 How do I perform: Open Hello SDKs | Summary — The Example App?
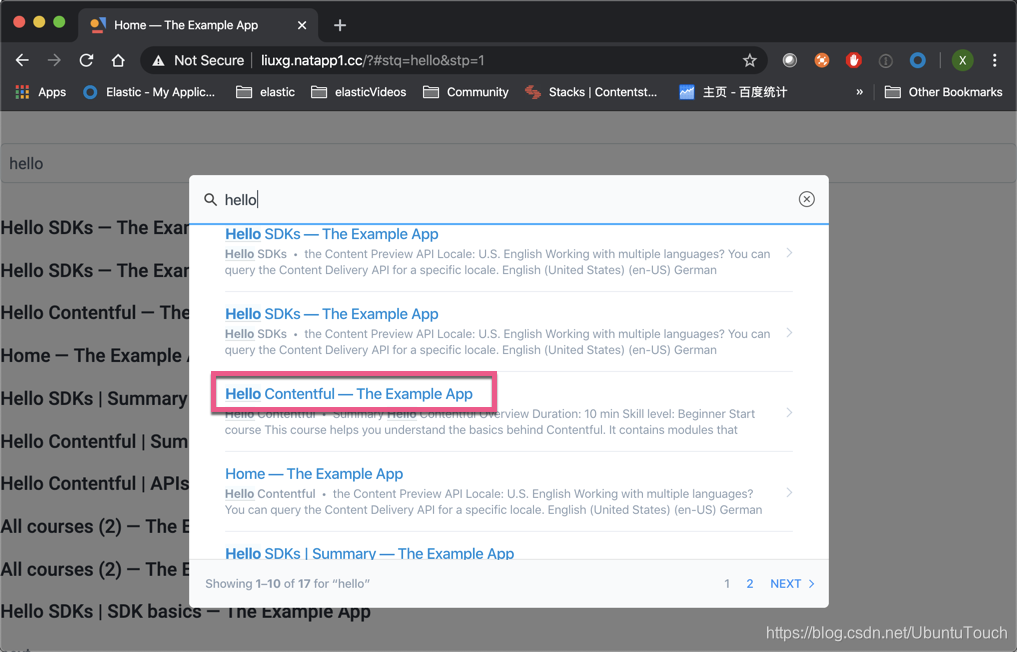(x=370, y=553)
